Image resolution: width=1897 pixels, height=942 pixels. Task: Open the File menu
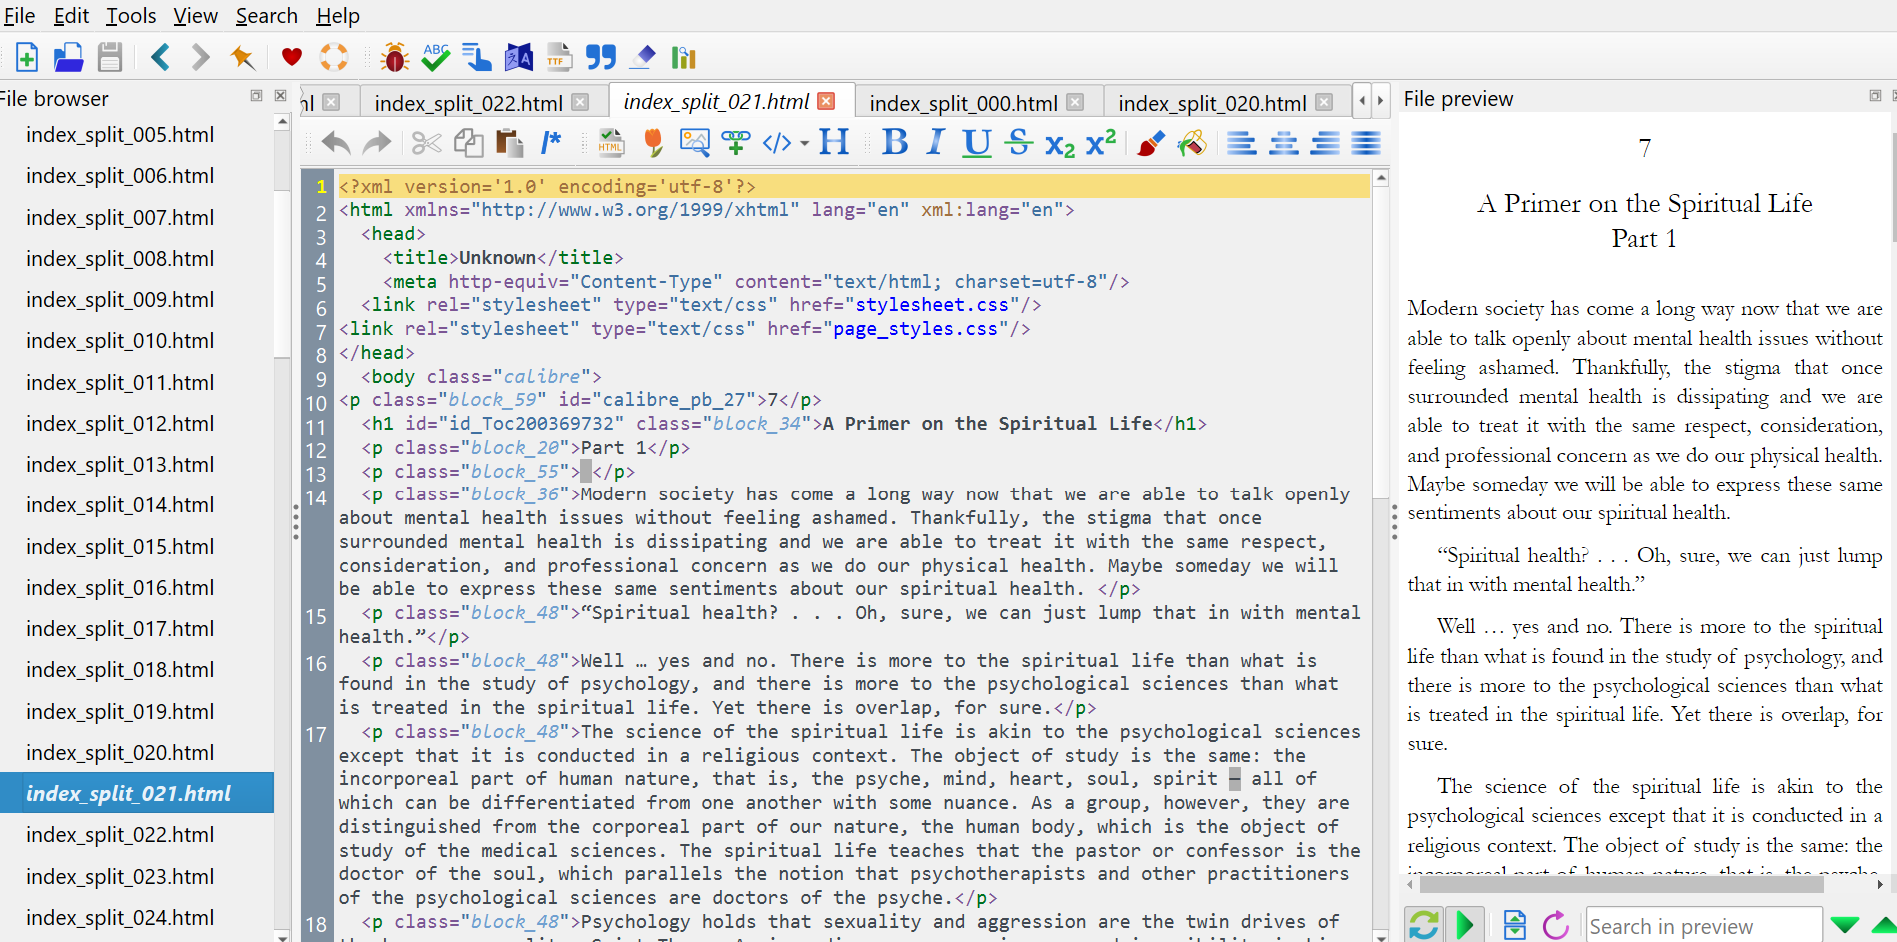pyautogui.click(x=19, y=16)
